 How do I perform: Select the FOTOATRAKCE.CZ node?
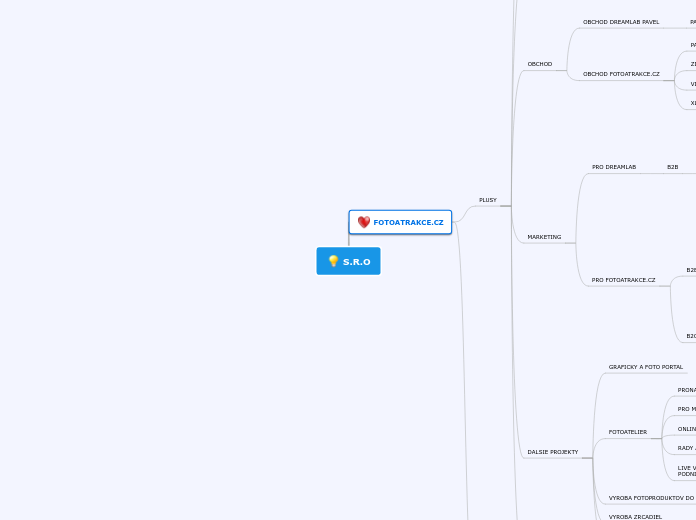tap(400, 222)
